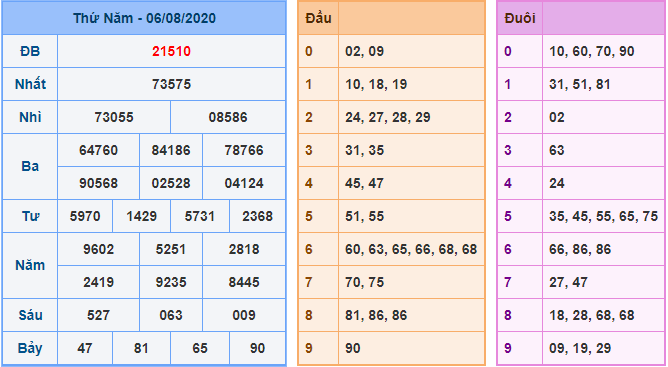Click seventh prize number 47

pos(85,348)
